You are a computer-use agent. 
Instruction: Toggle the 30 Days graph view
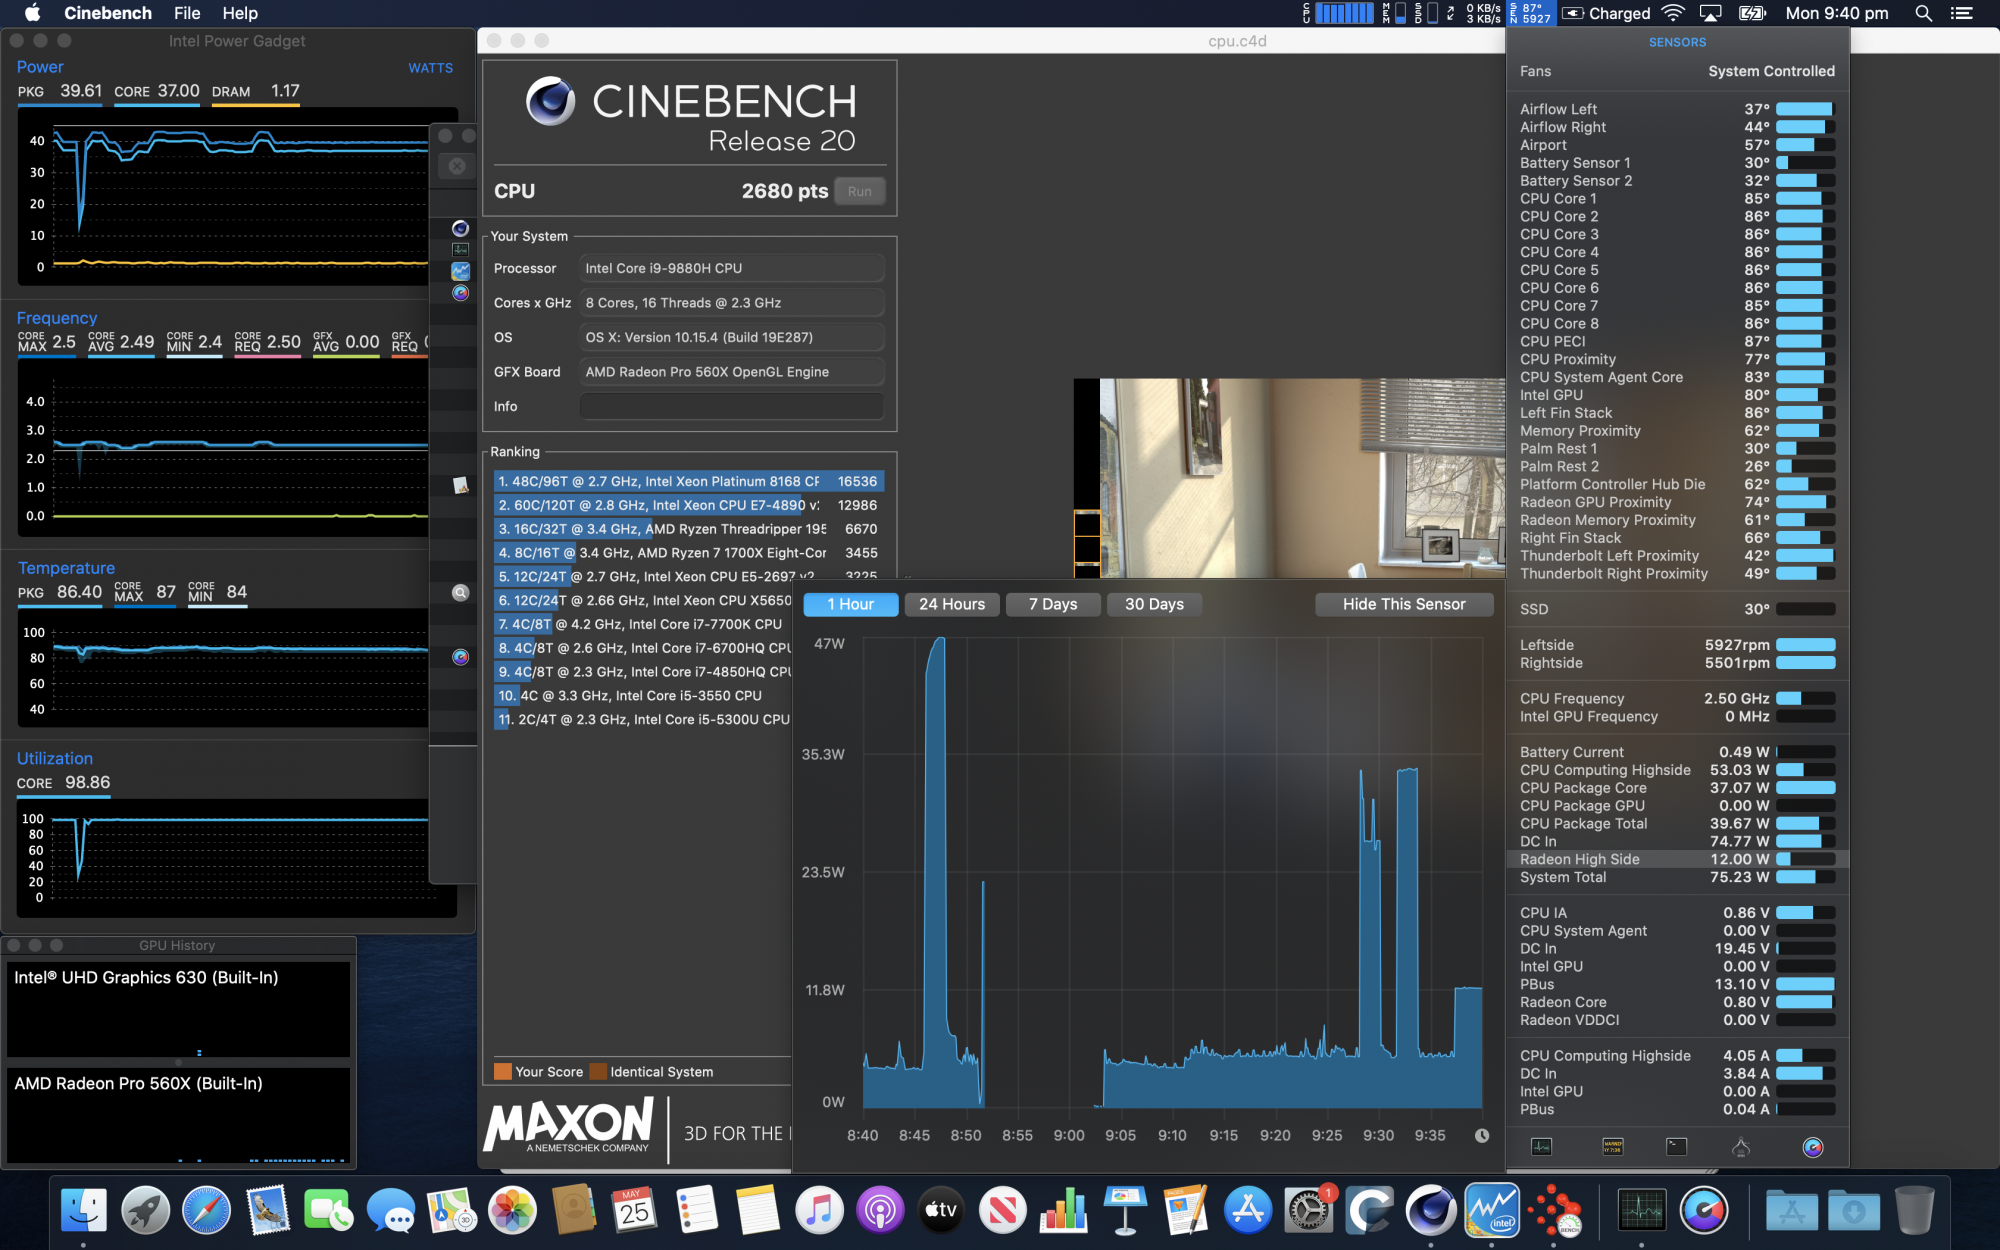1153,603
